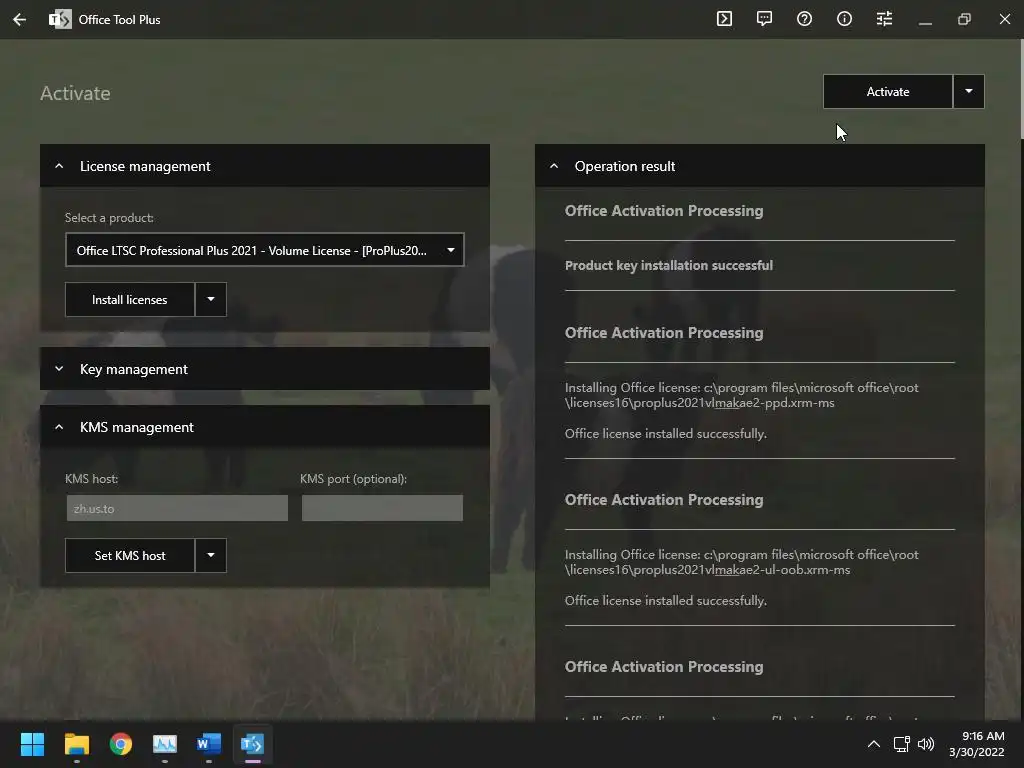1024x768 pixels.
Task: Open the feedback chat icon
Action: [764, 19]
